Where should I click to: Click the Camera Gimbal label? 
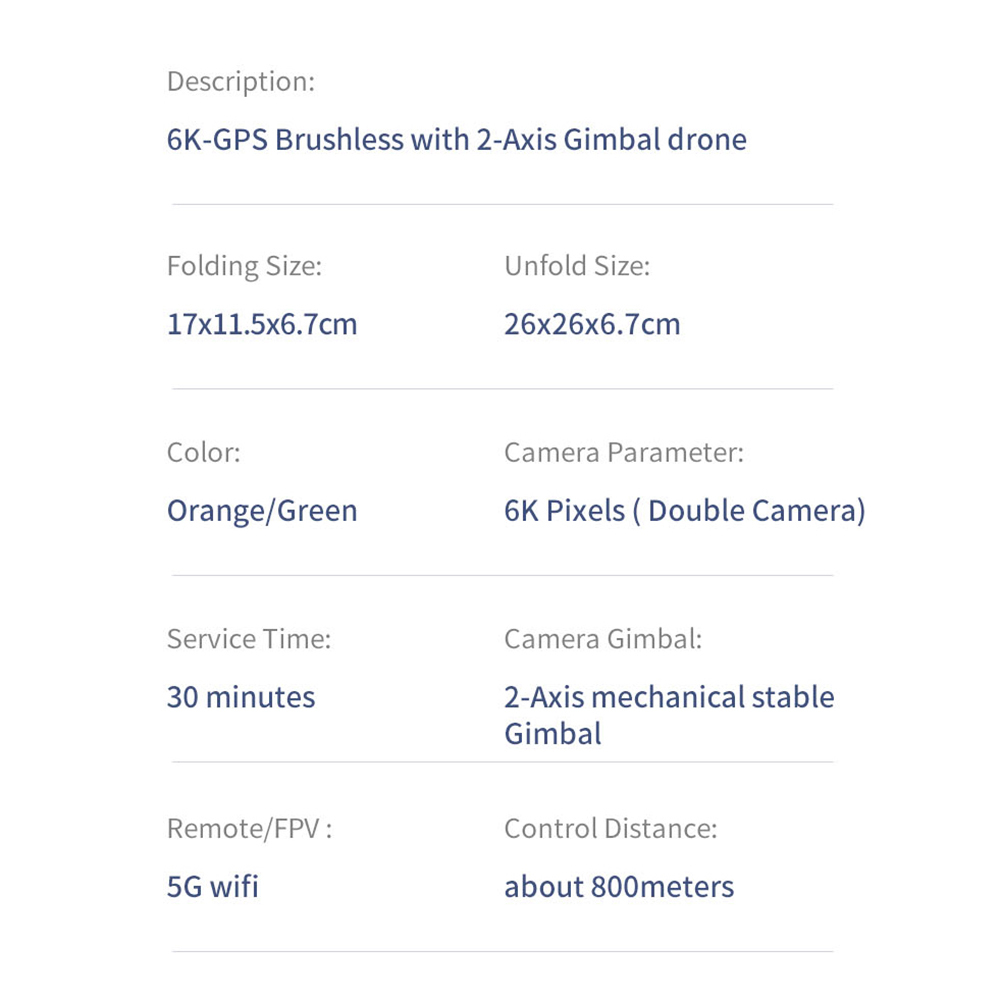603,639
